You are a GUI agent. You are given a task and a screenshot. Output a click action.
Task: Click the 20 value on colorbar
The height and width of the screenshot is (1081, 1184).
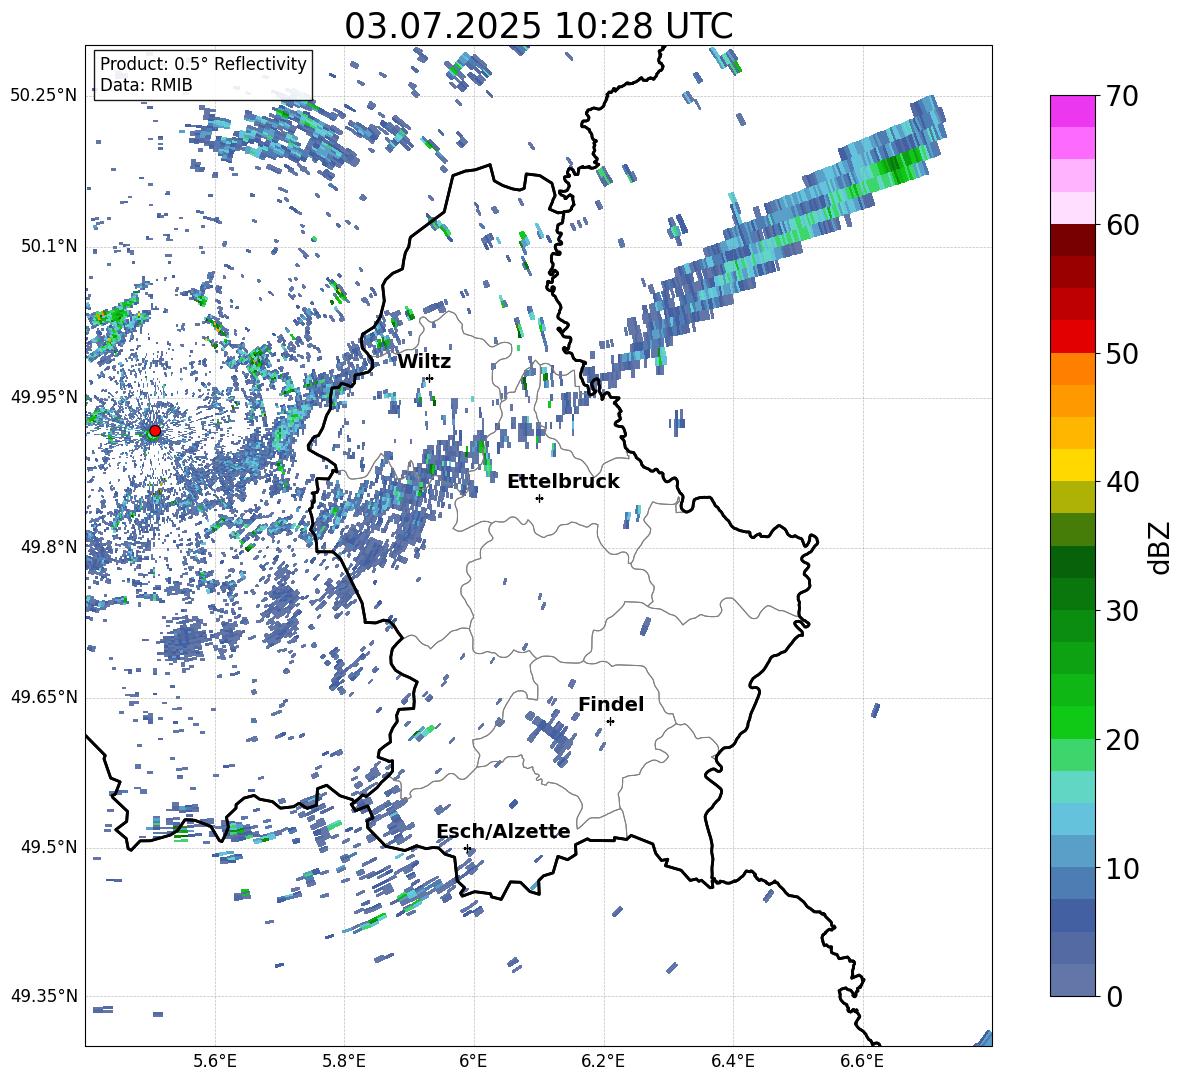[1122, 740]
